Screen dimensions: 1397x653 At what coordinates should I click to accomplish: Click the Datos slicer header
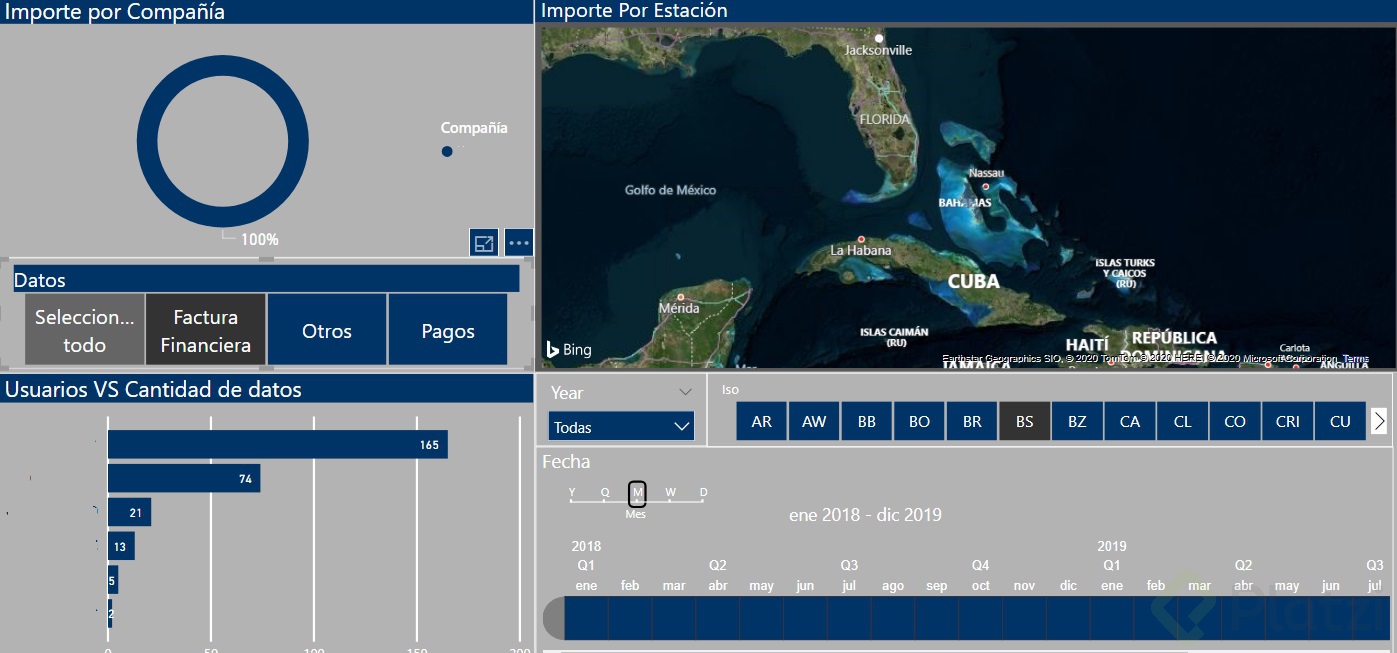click(x=266, y=280)
